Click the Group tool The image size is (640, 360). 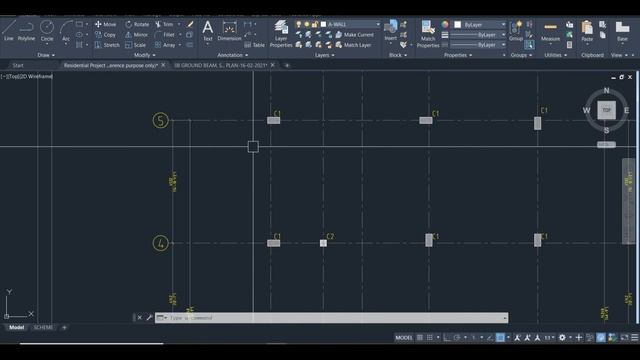516,31
